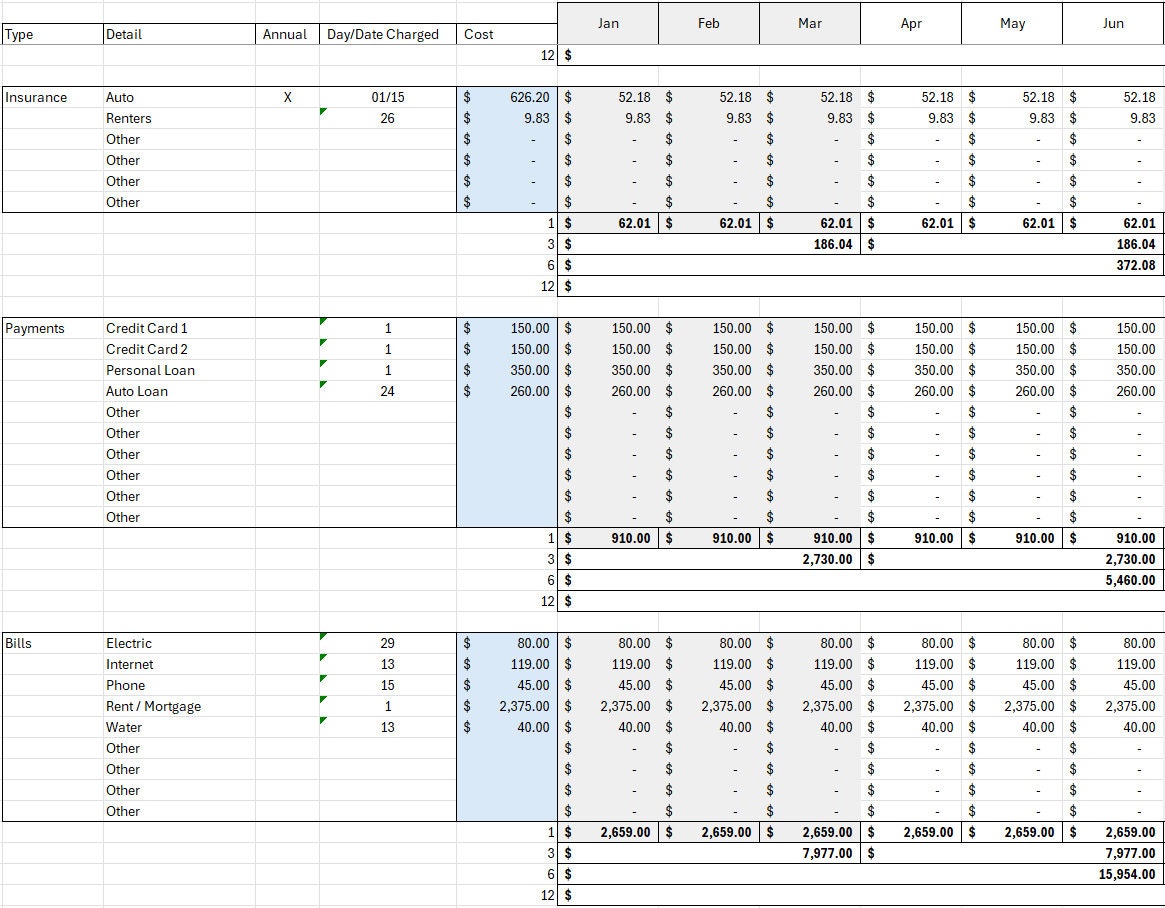Select payments six-month total 5,460.00
Image resolution: width=1165 pixels, height=908 pixels.
point(860,580)
